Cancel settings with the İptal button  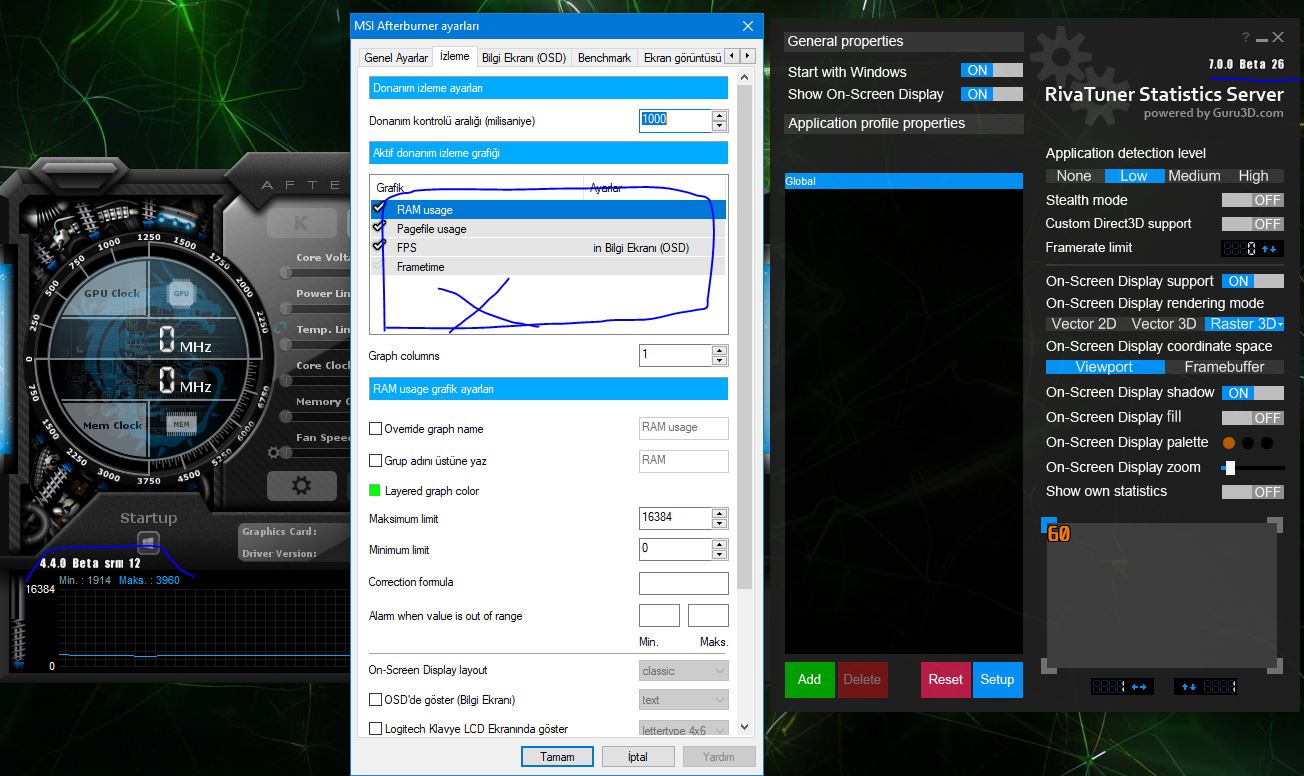click(638, 757)
